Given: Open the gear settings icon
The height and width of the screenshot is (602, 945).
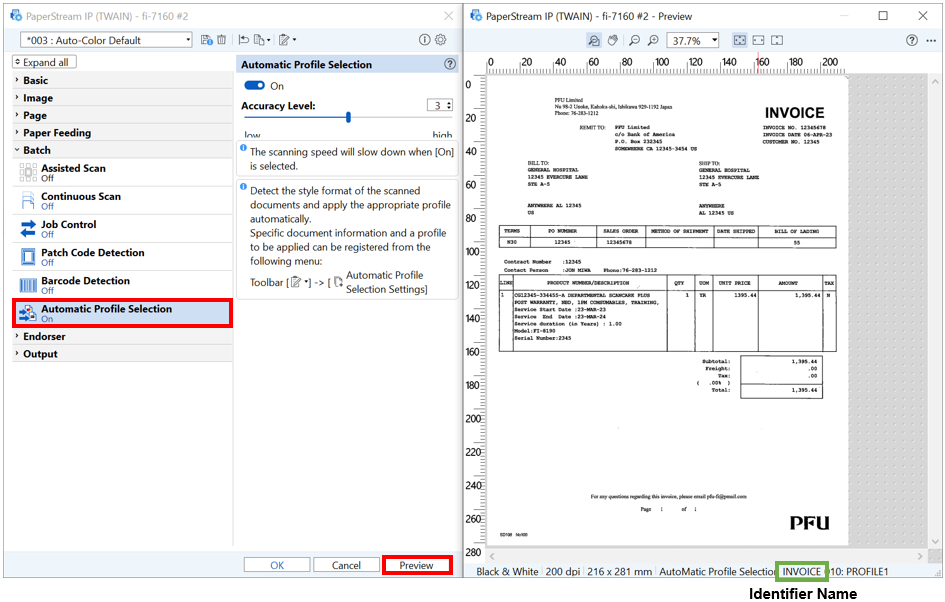Looking at the screenshot, I should point(441,40).
